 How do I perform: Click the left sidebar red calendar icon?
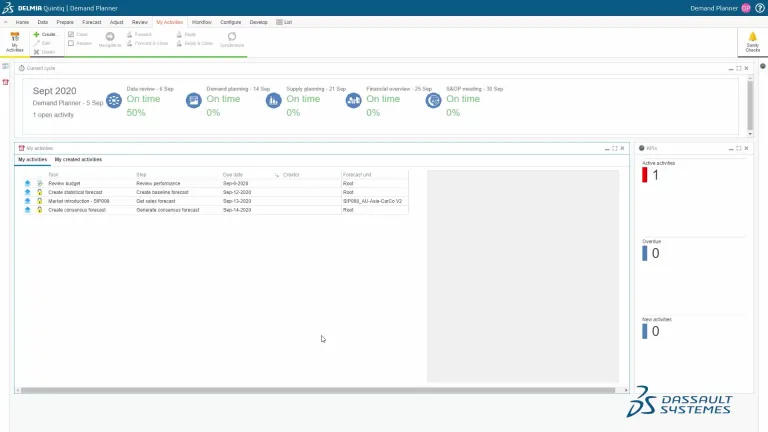tap(5, 82)
